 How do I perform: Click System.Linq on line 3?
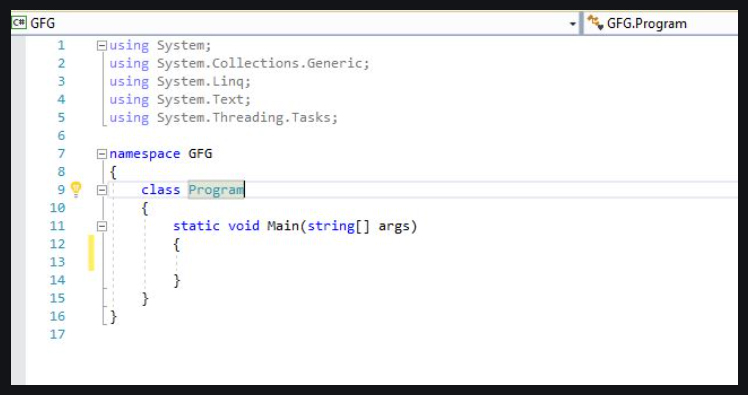[200, 82]
